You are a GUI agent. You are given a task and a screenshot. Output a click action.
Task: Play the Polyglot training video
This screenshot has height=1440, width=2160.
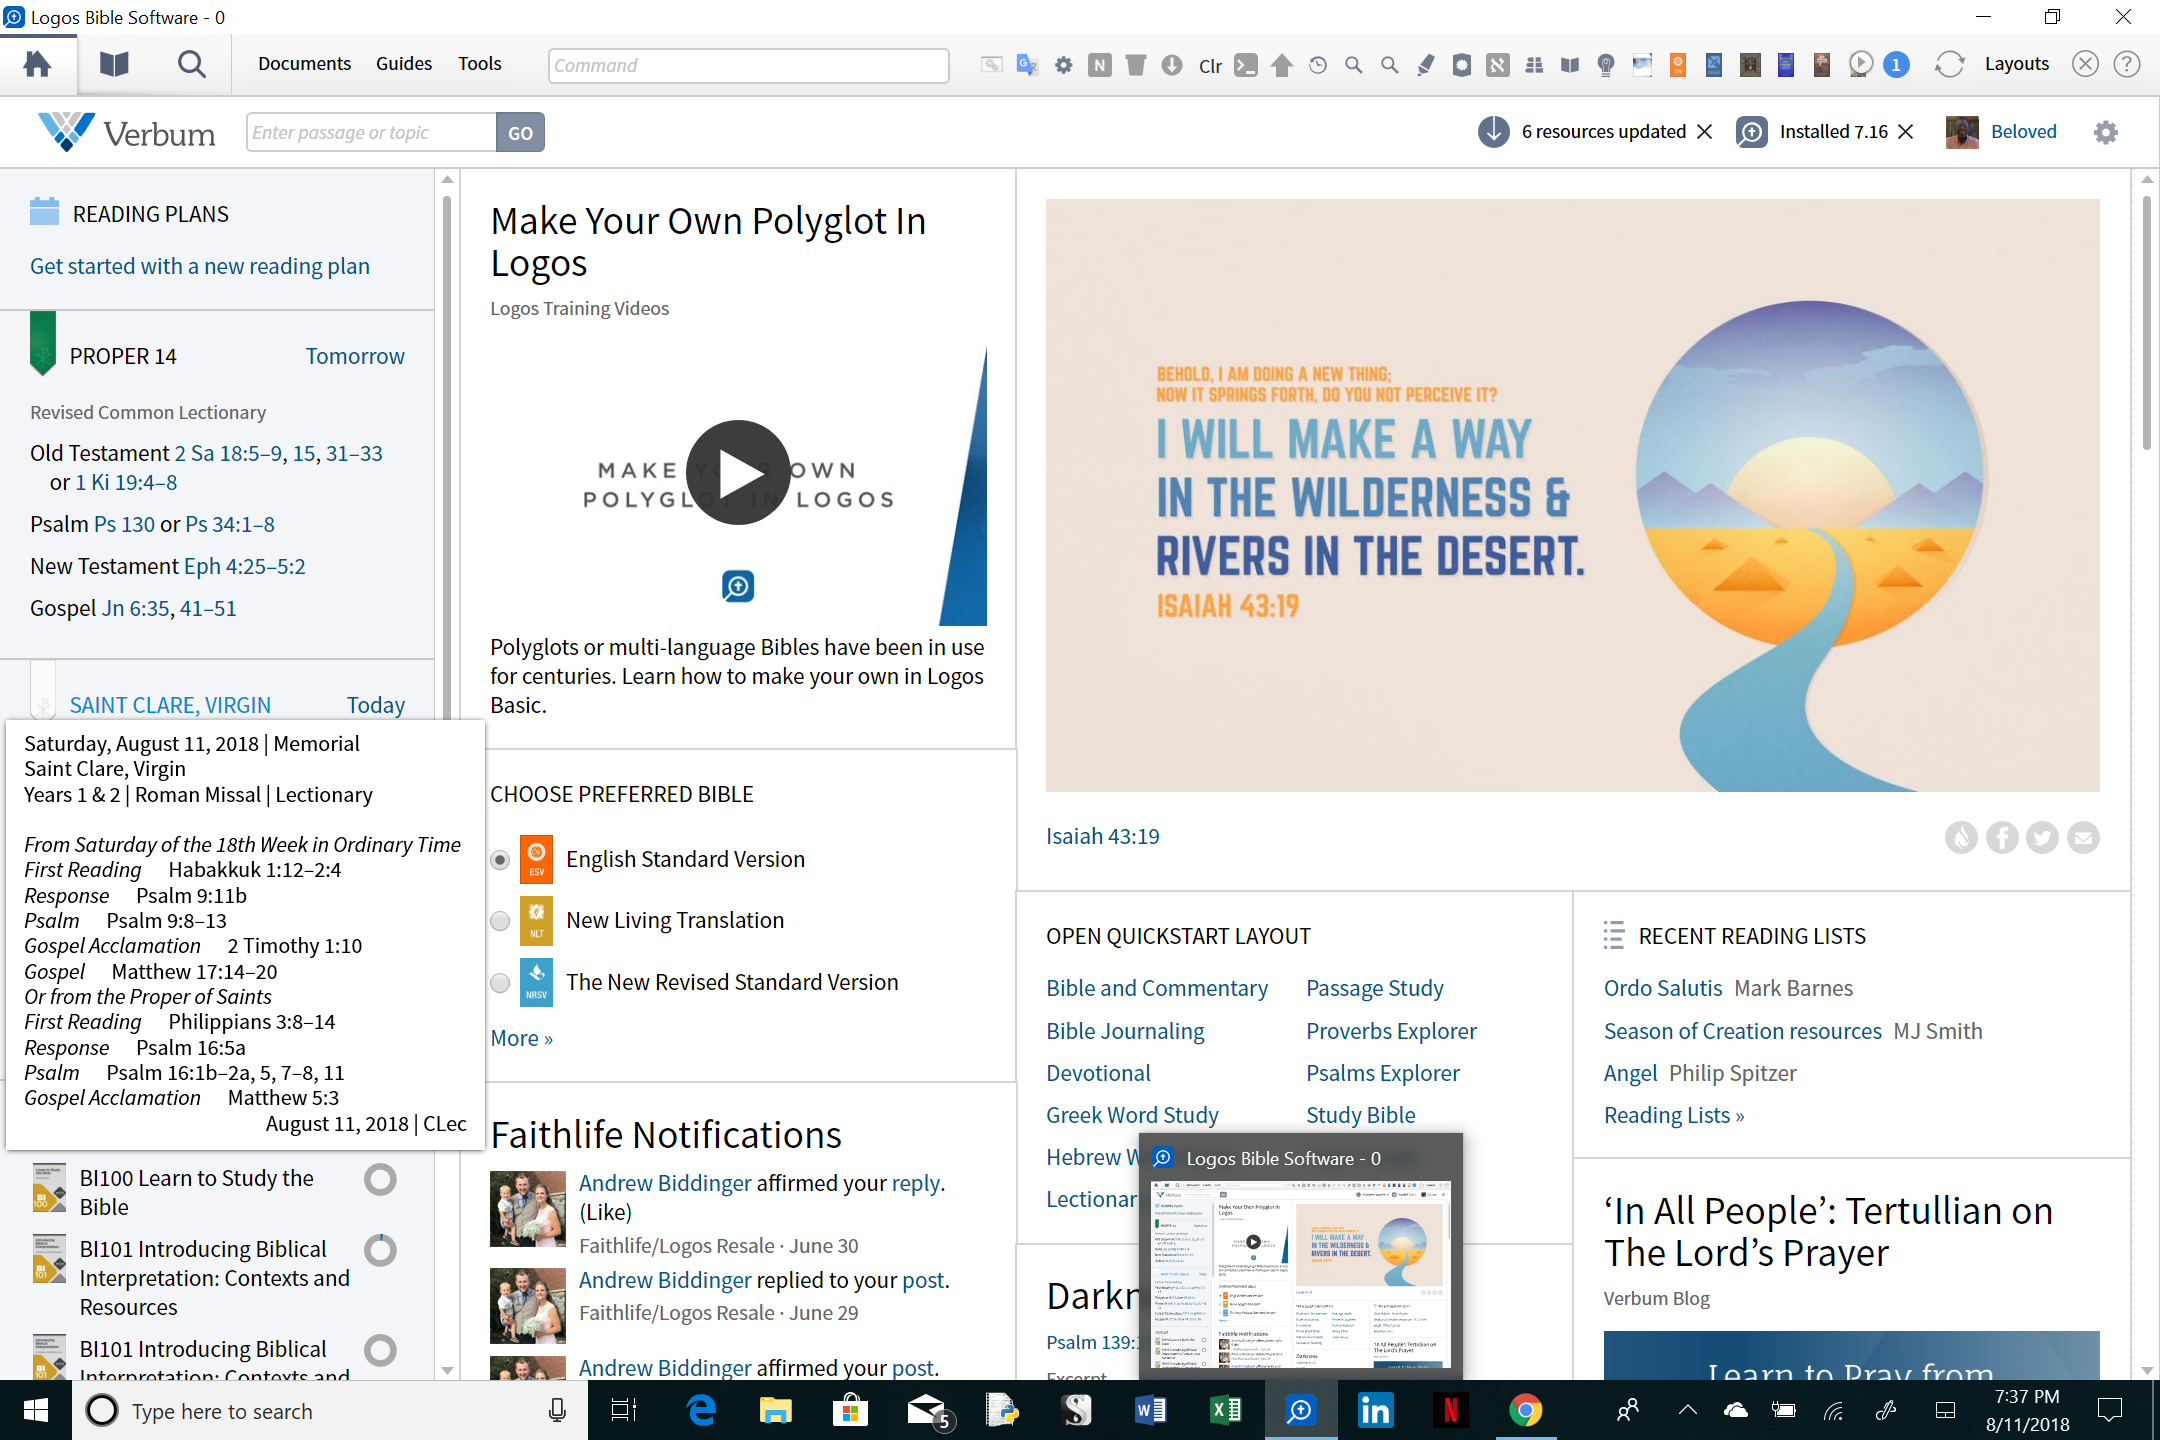pyautogui.click(x=738, y=473)
